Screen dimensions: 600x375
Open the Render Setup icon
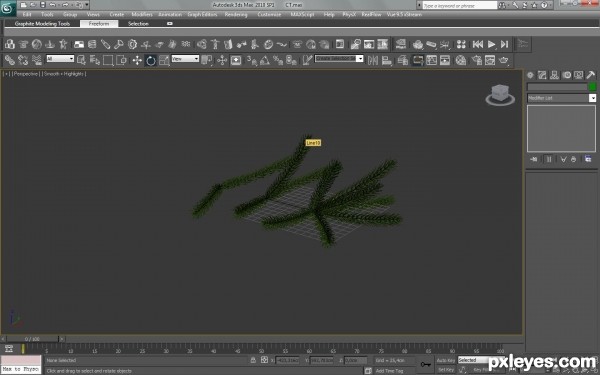coord(477,60)
